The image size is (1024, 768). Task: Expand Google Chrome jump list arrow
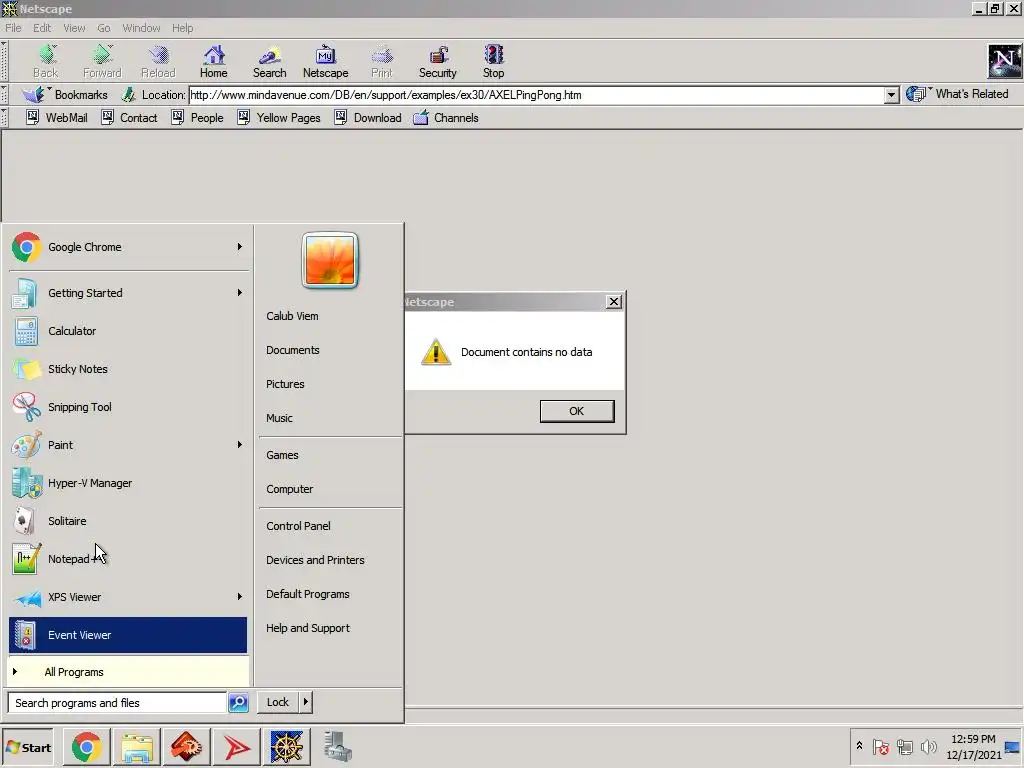240,247
